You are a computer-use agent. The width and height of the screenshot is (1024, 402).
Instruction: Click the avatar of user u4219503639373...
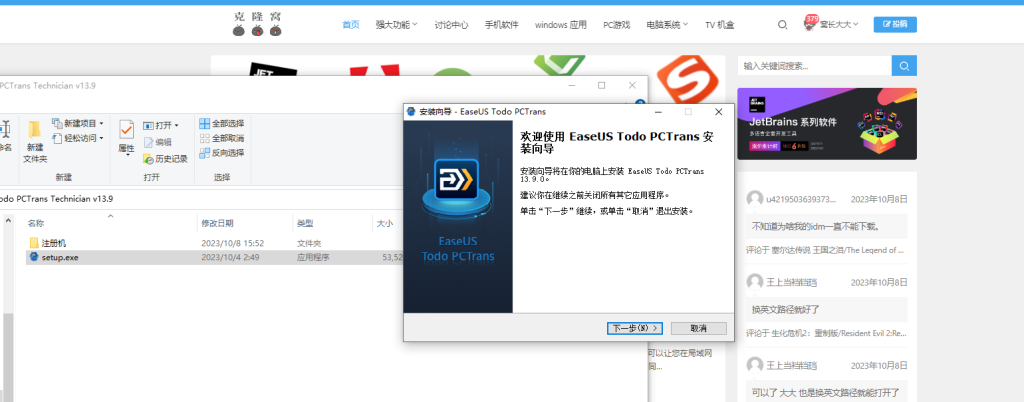(755, 199)
